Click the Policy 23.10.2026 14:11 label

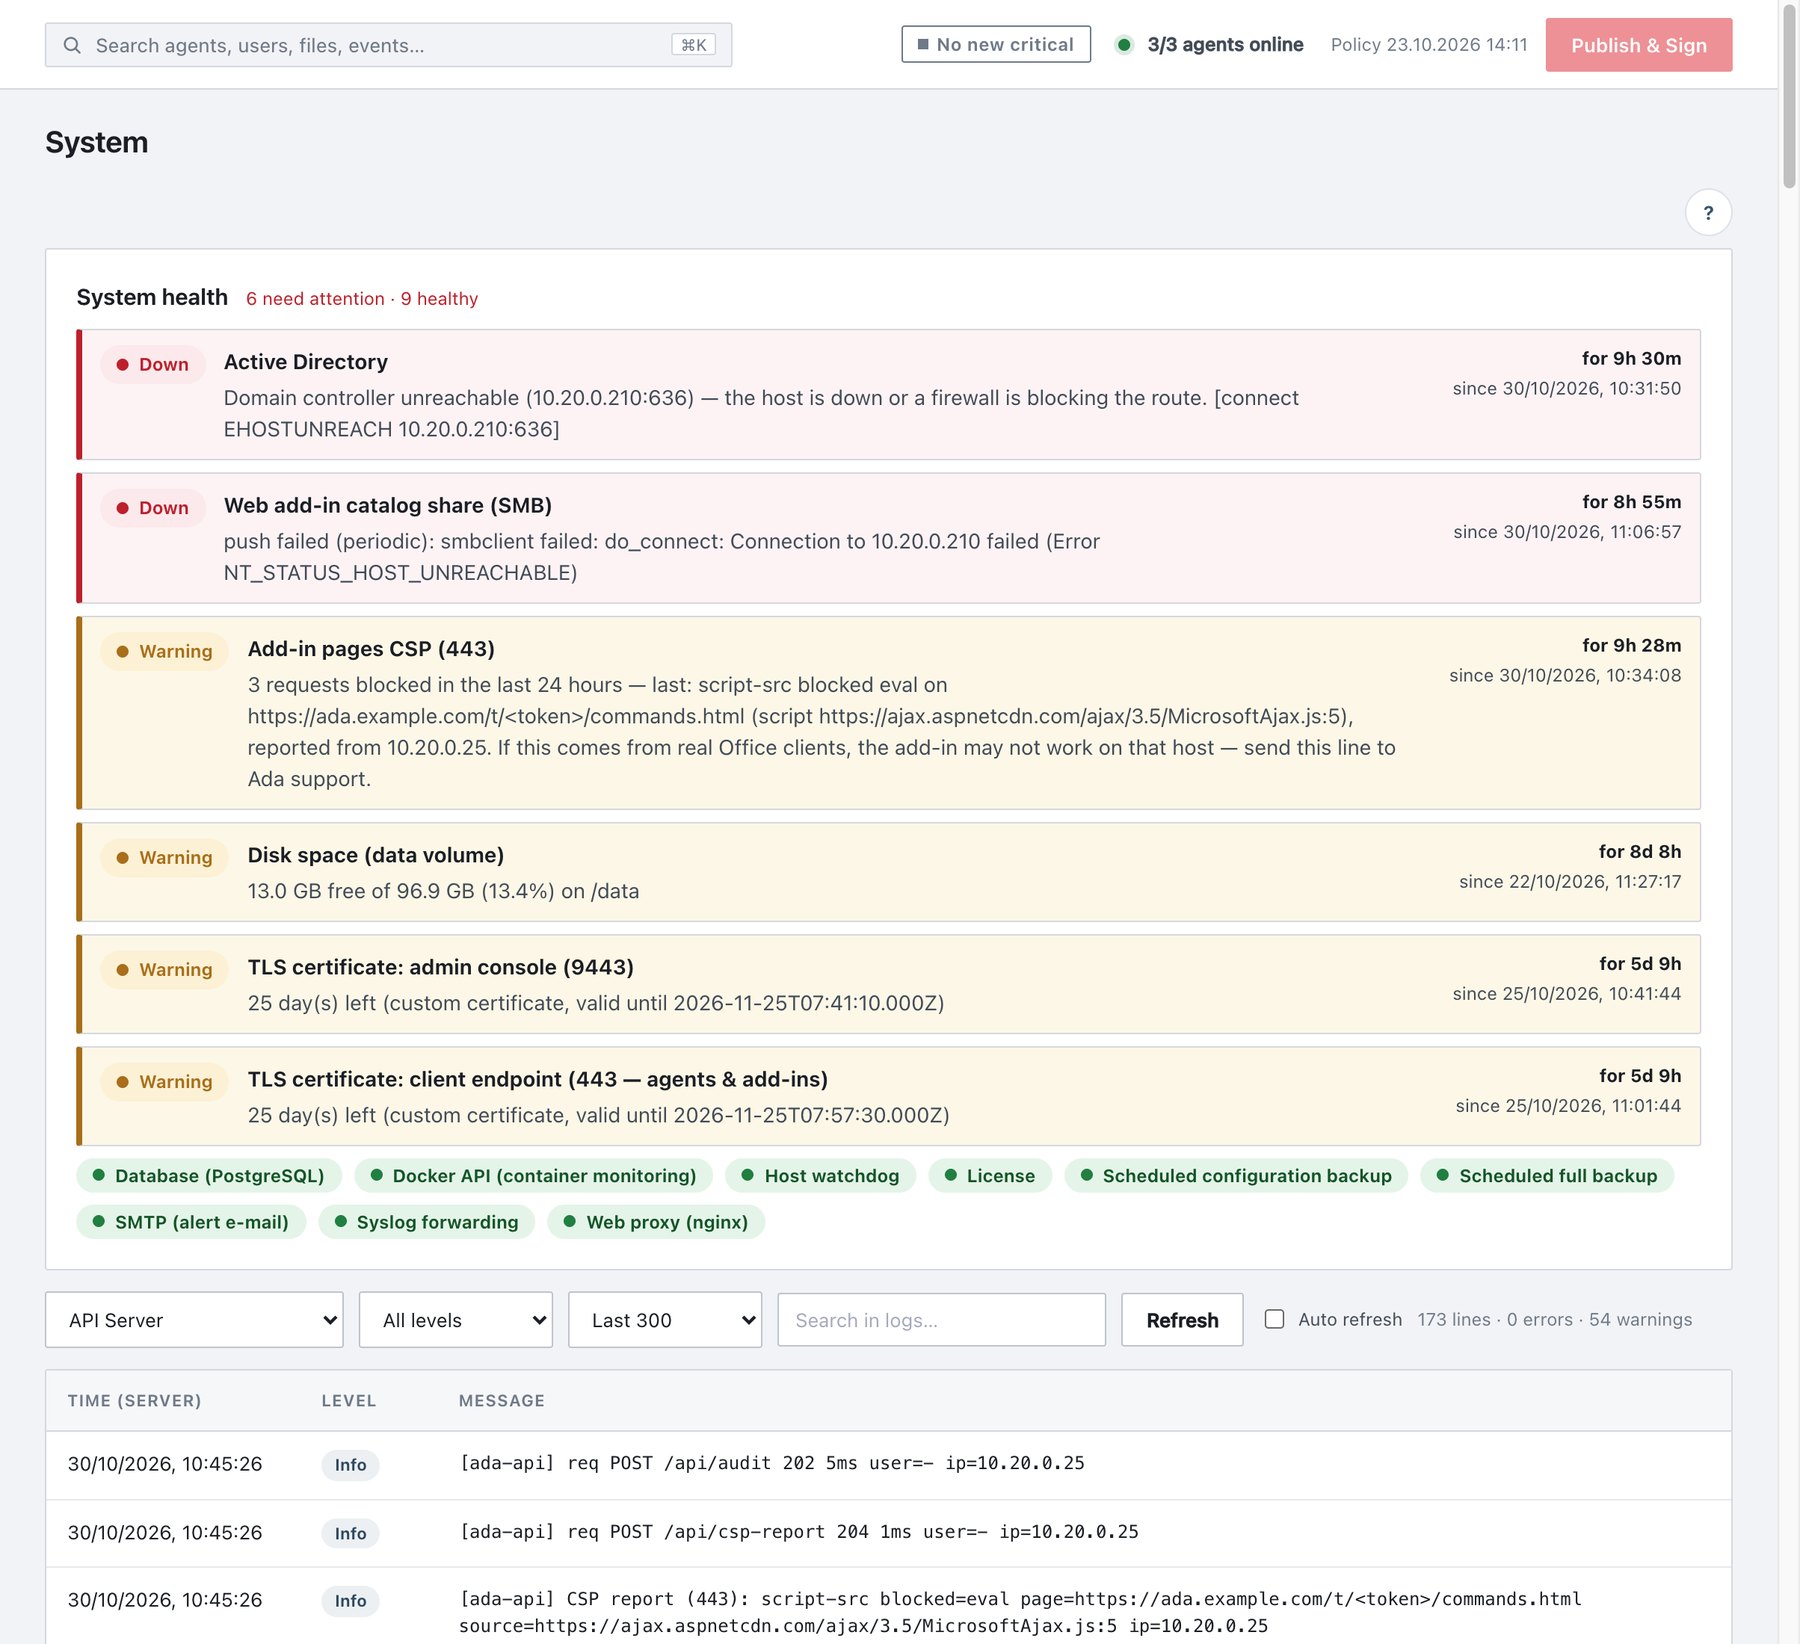tap(1429, 45)
